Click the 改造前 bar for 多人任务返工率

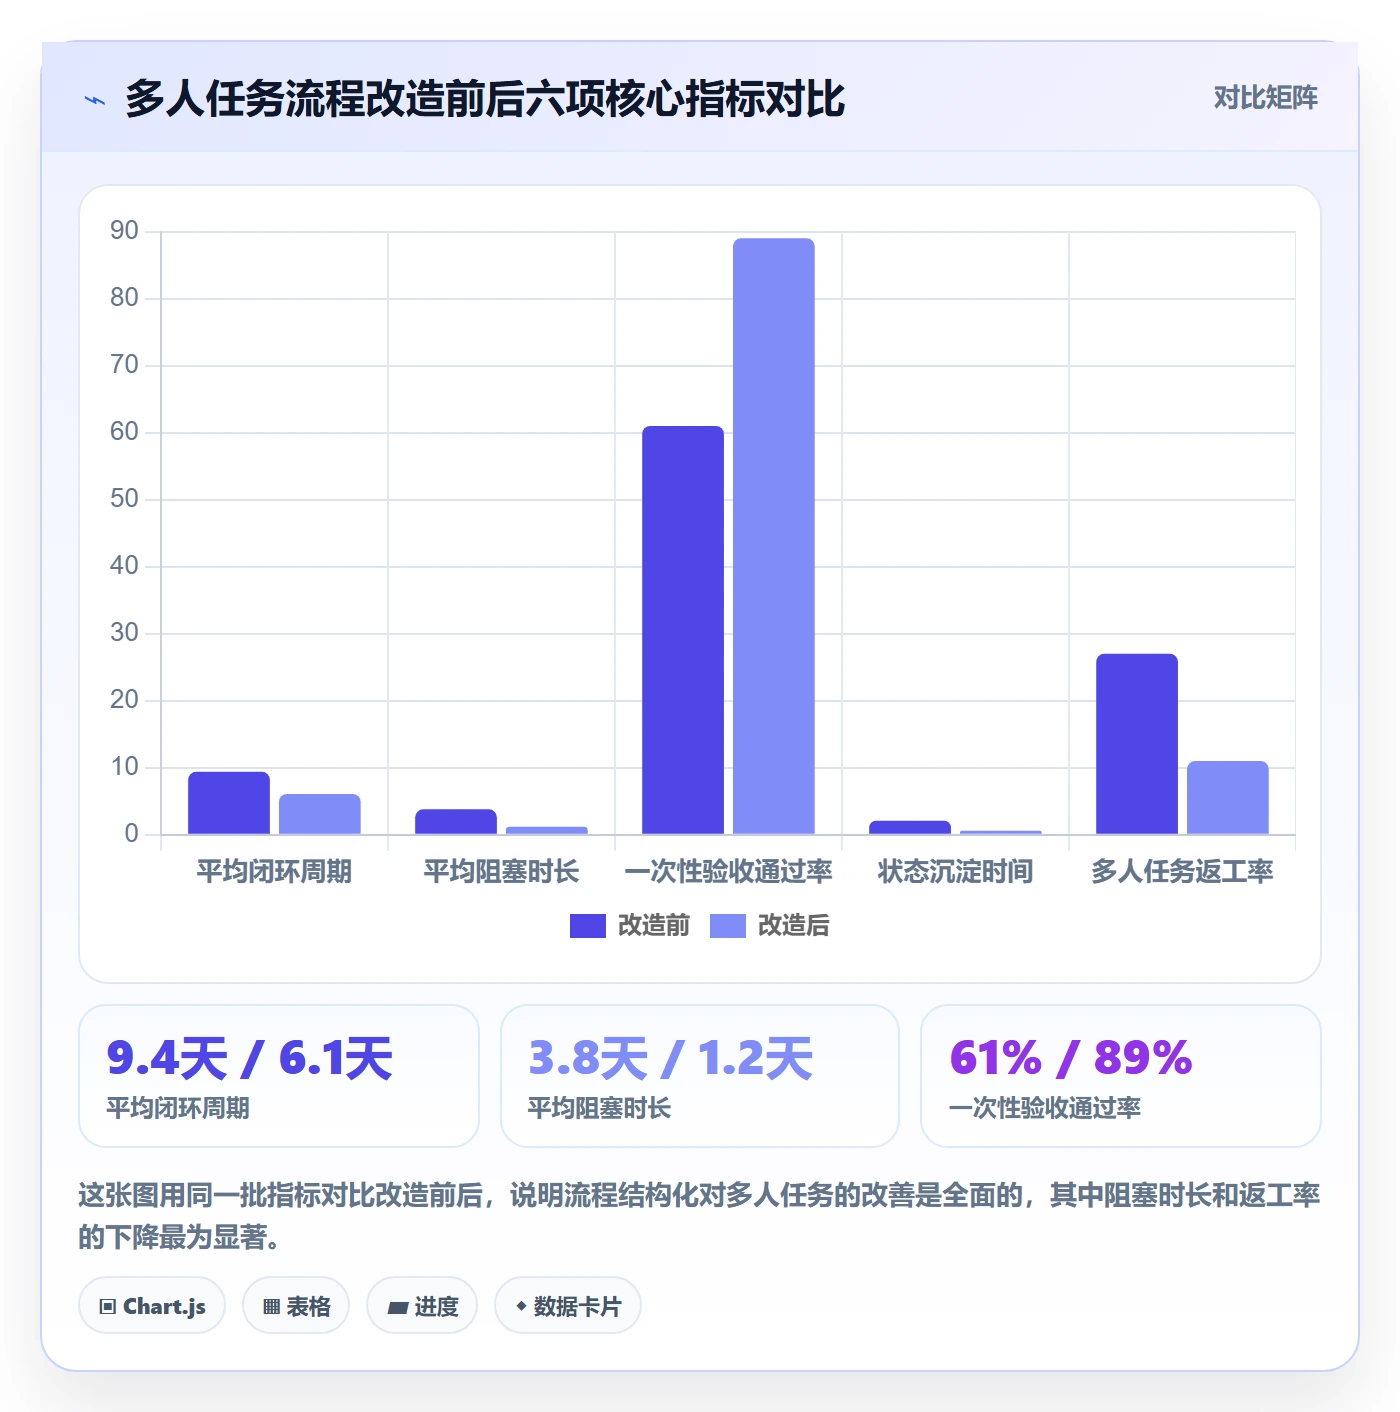click(x=1137, y=744)
